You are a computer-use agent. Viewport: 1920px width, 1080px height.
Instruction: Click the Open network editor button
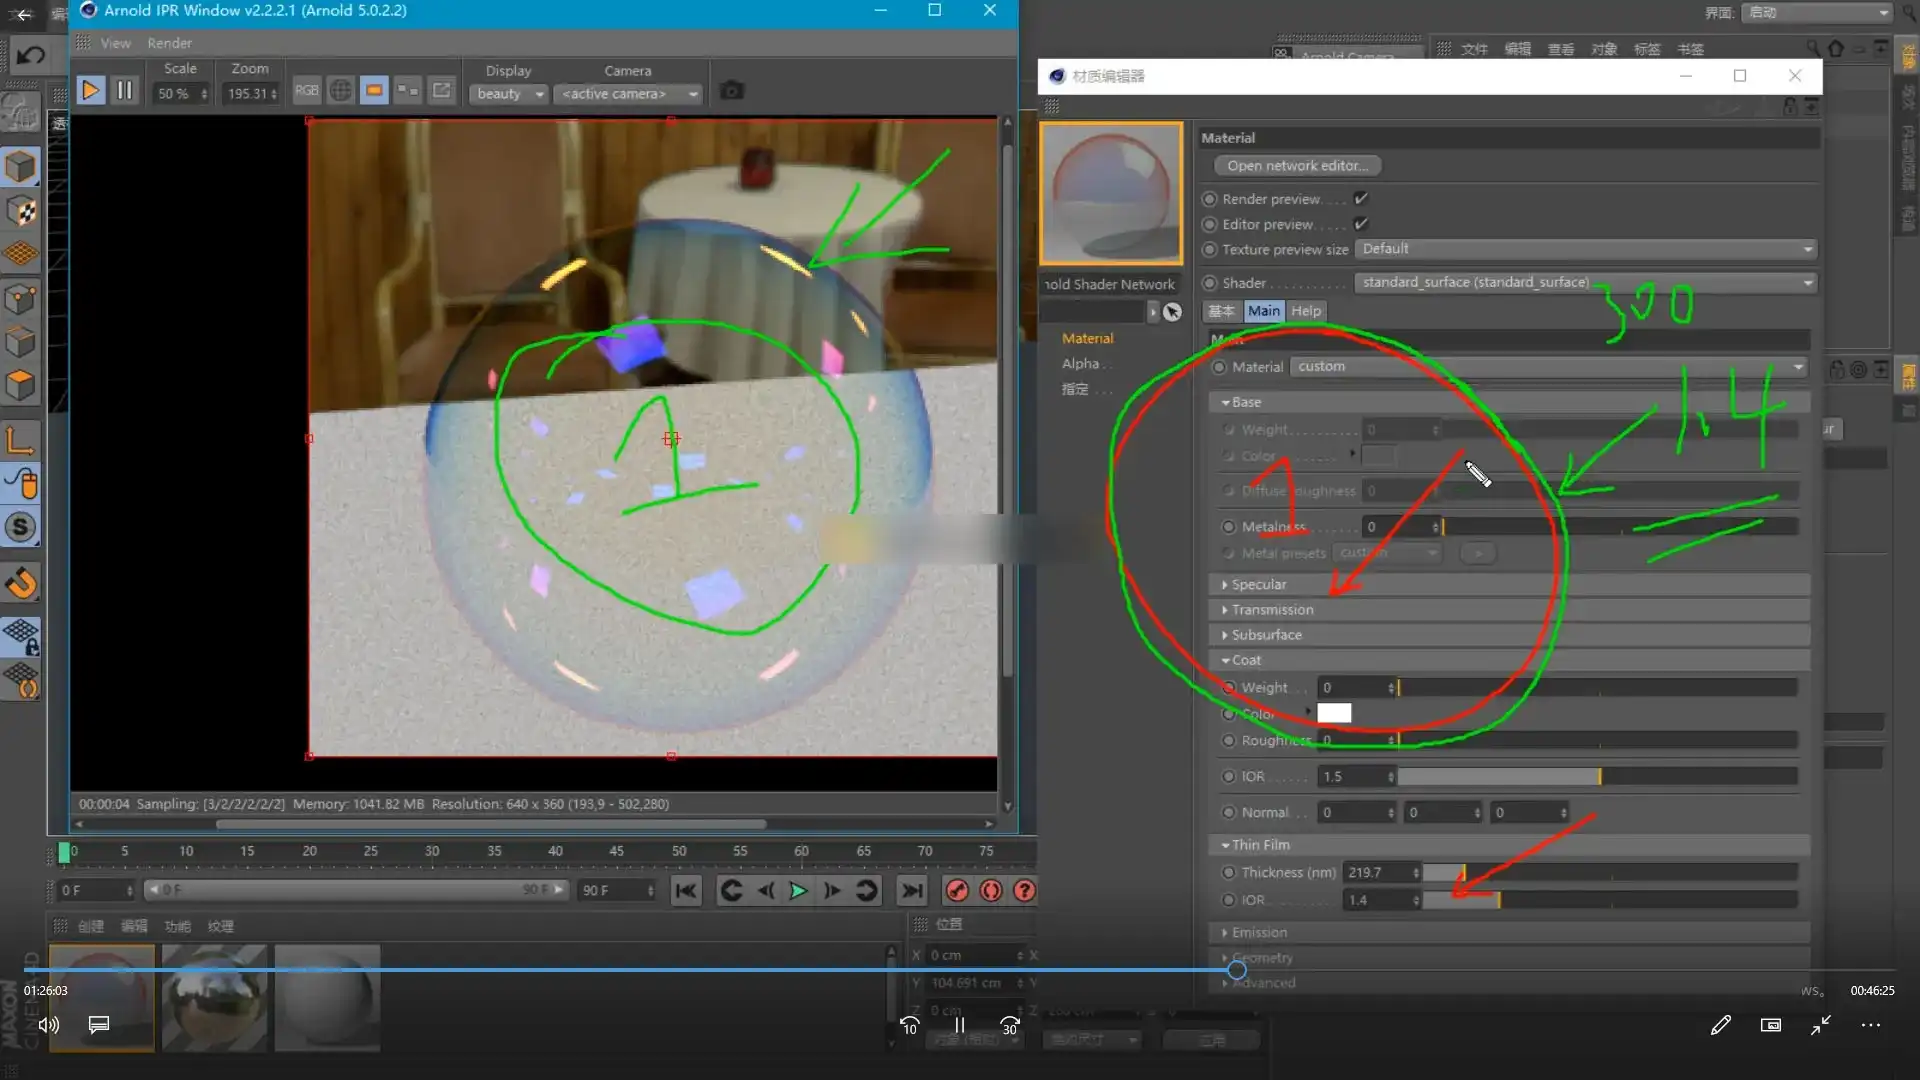(1297, 166)
